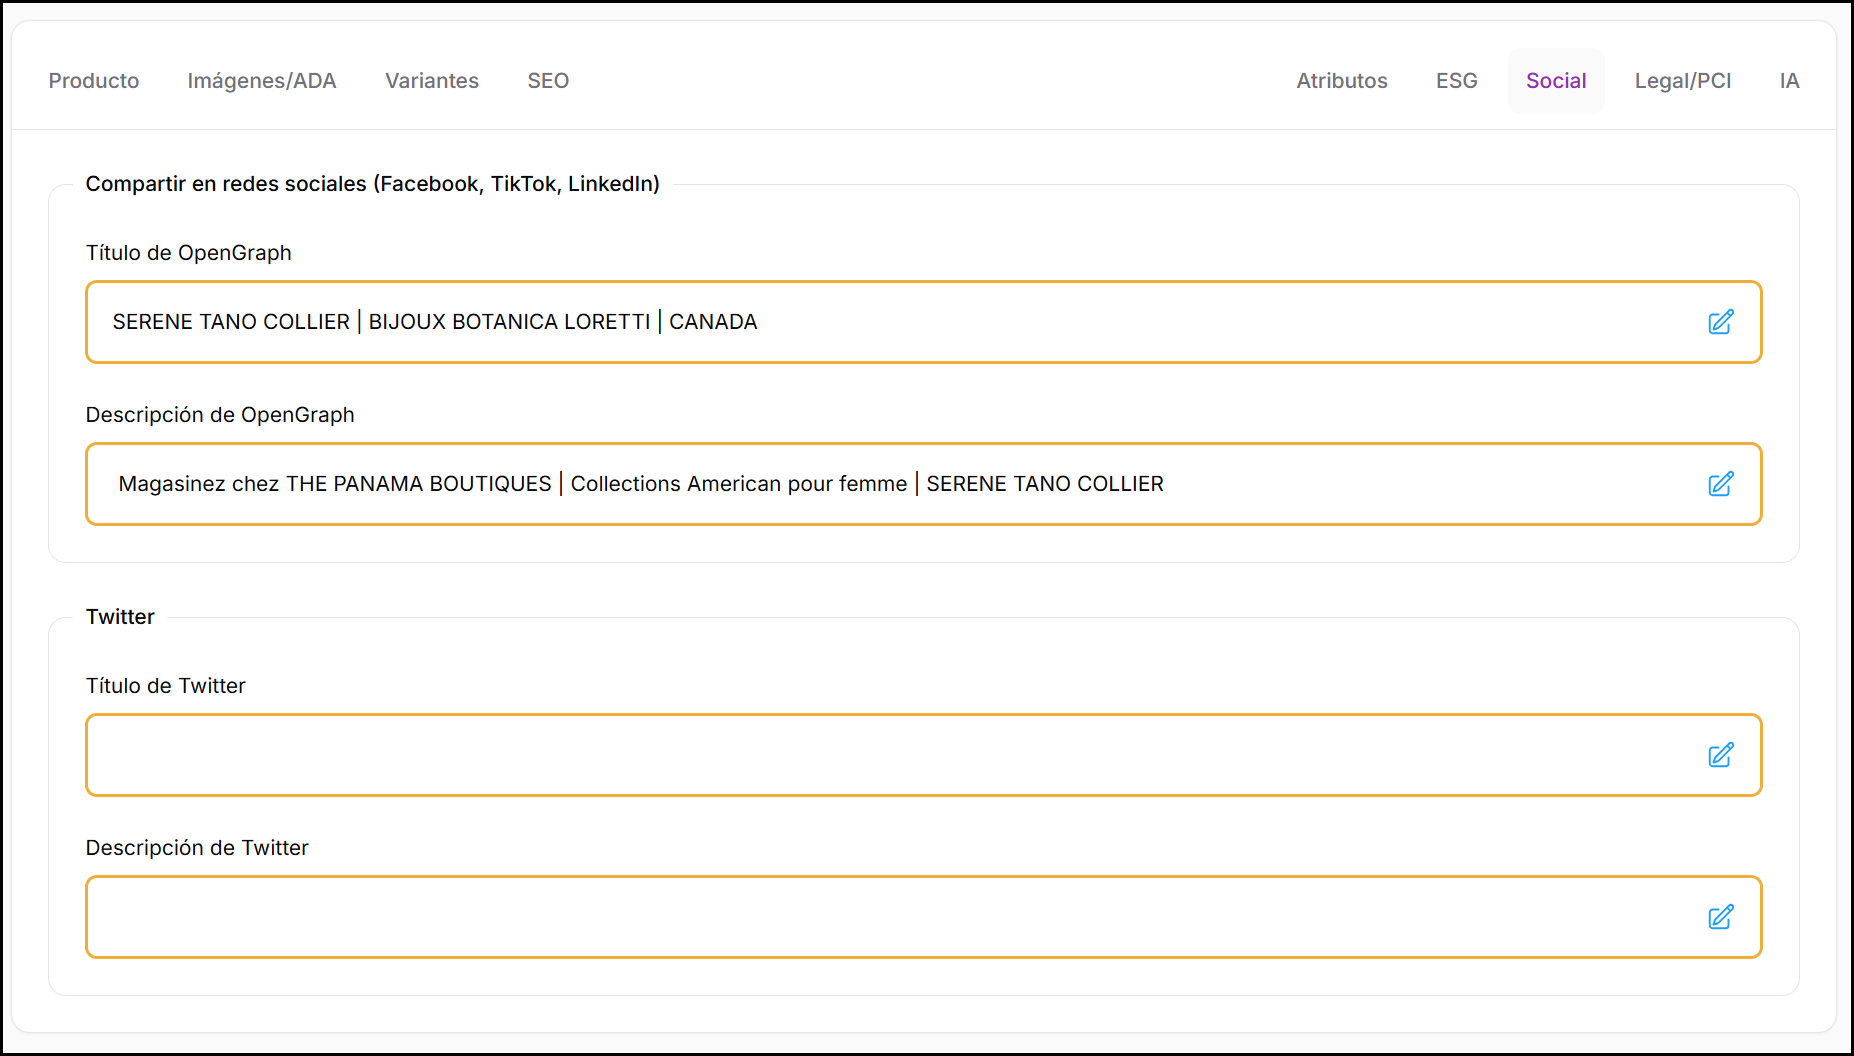
Task: Click the Descripción de Twitter label
Action: tap(197, 848)
